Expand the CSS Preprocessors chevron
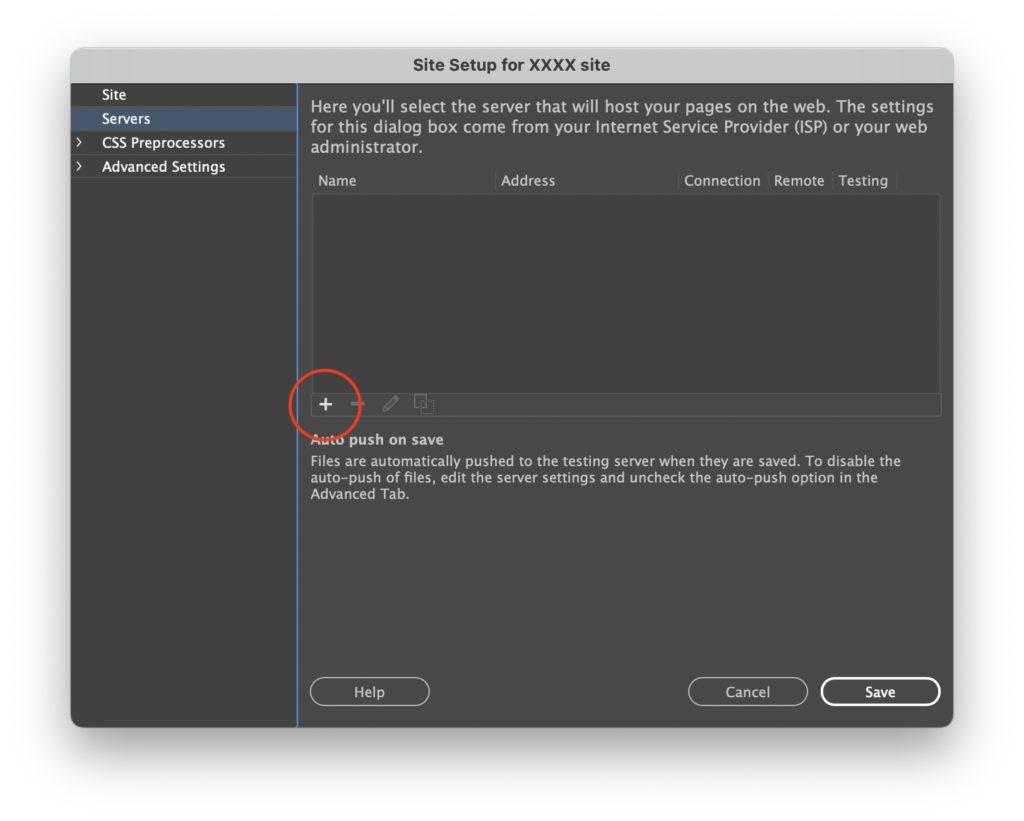 click(80, 143)
